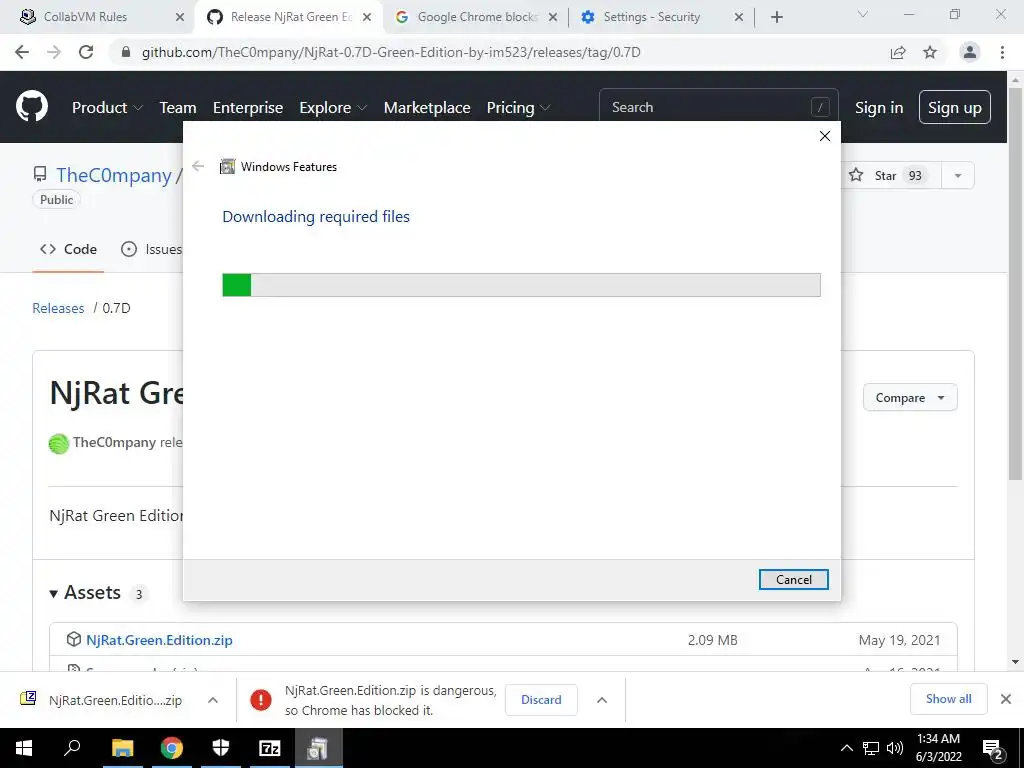Close the Google Chrome blocks tab
This screenshot has width=1024, height=768.
[553, 17]
